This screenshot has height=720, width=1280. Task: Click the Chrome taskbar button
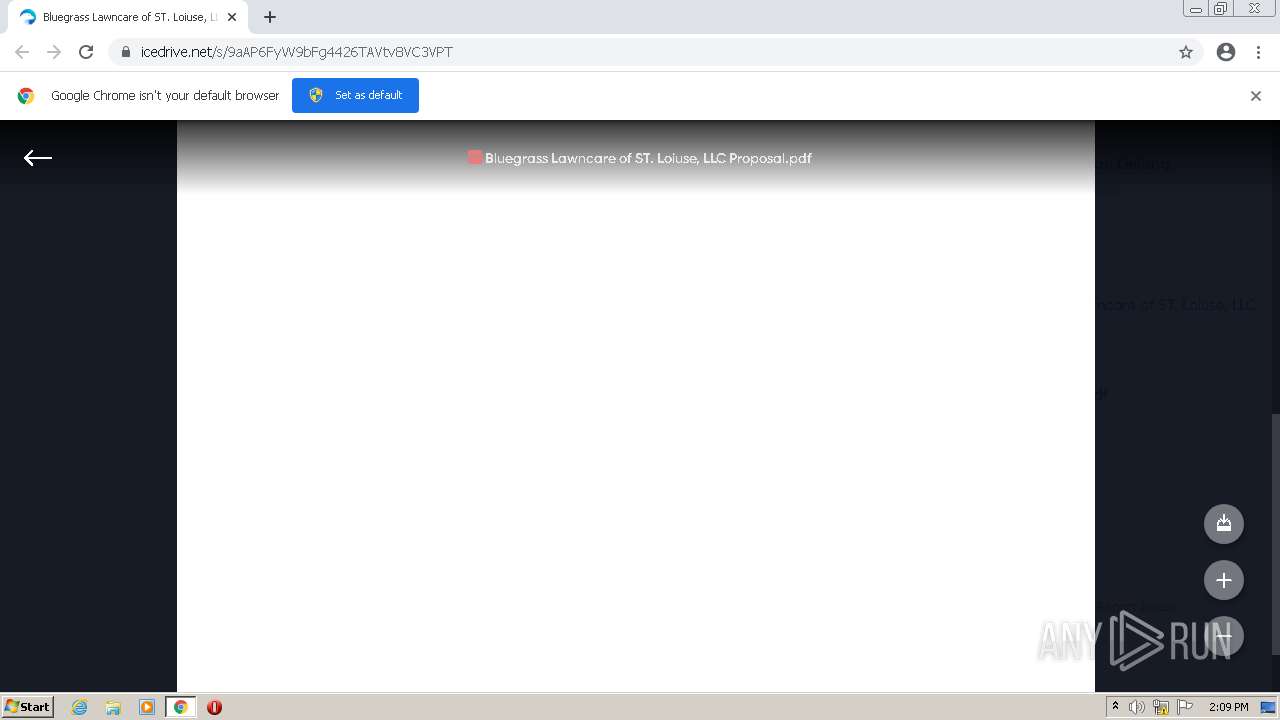click(181, 707)
